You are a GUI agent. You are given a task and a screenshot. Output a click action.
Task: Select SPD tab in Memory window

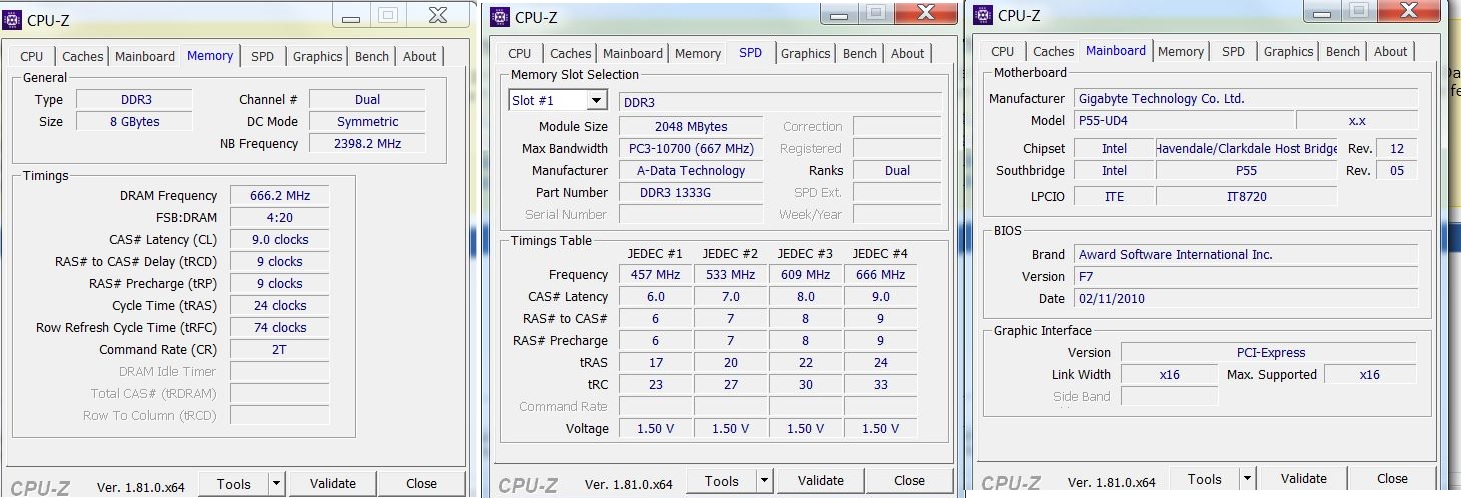pos(262,57)
